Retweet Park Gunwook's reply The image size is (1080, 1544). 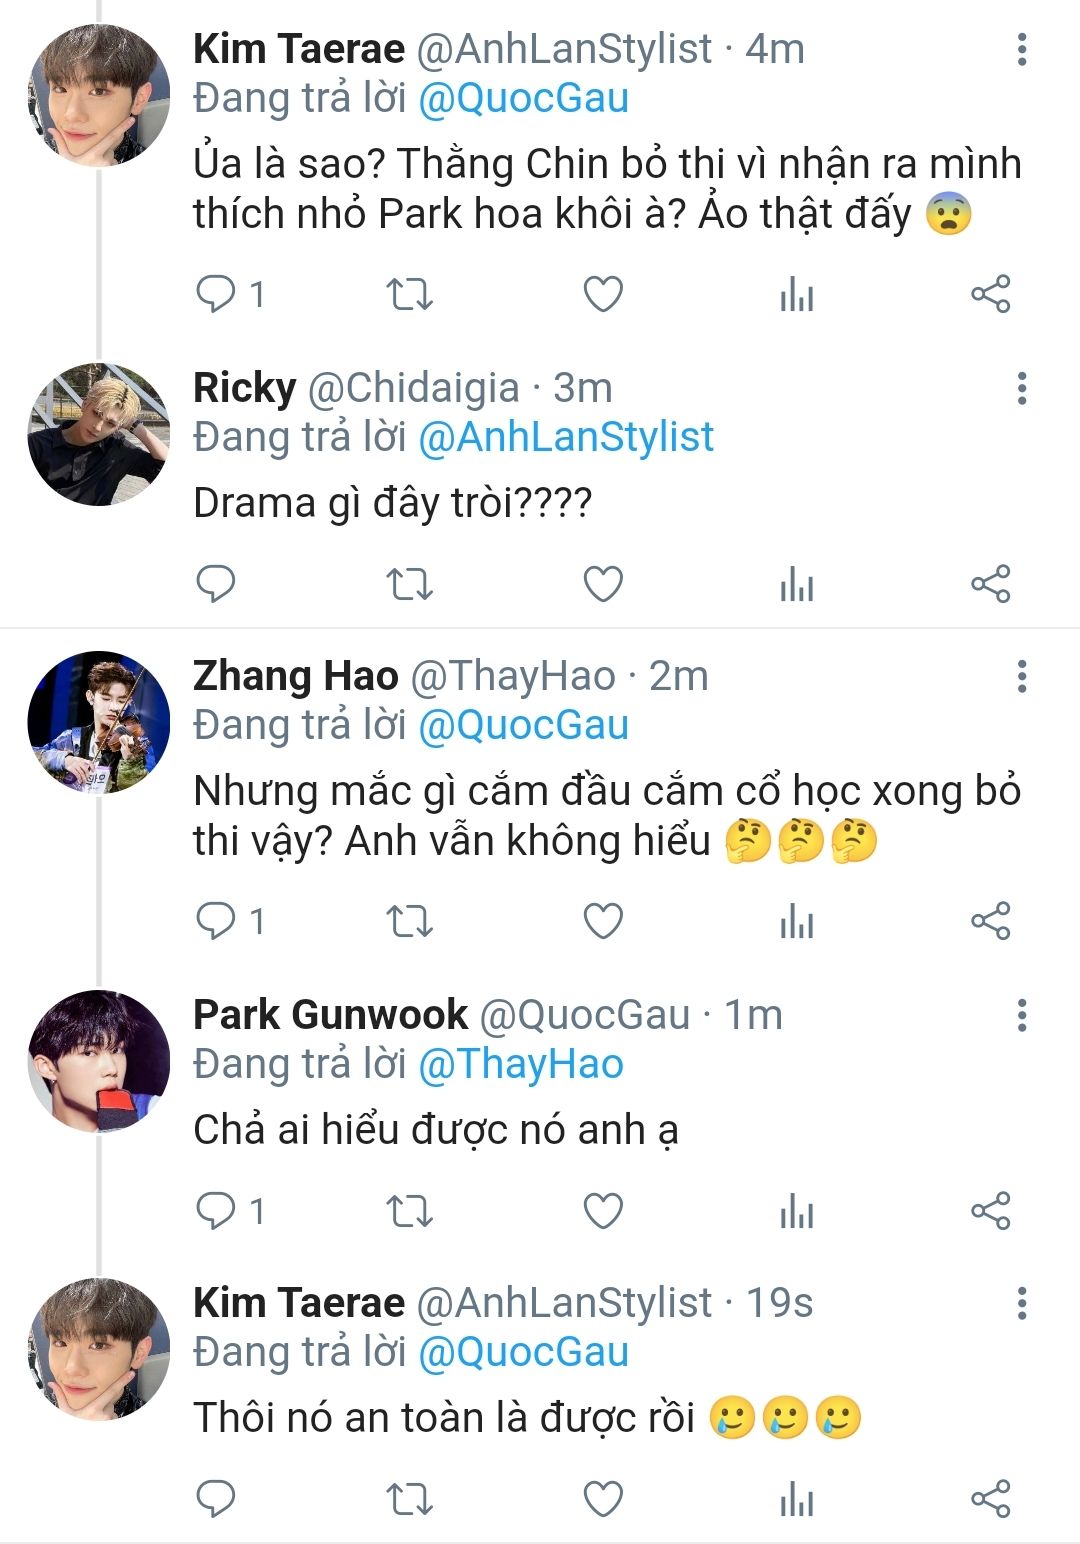click(409, 1211)
